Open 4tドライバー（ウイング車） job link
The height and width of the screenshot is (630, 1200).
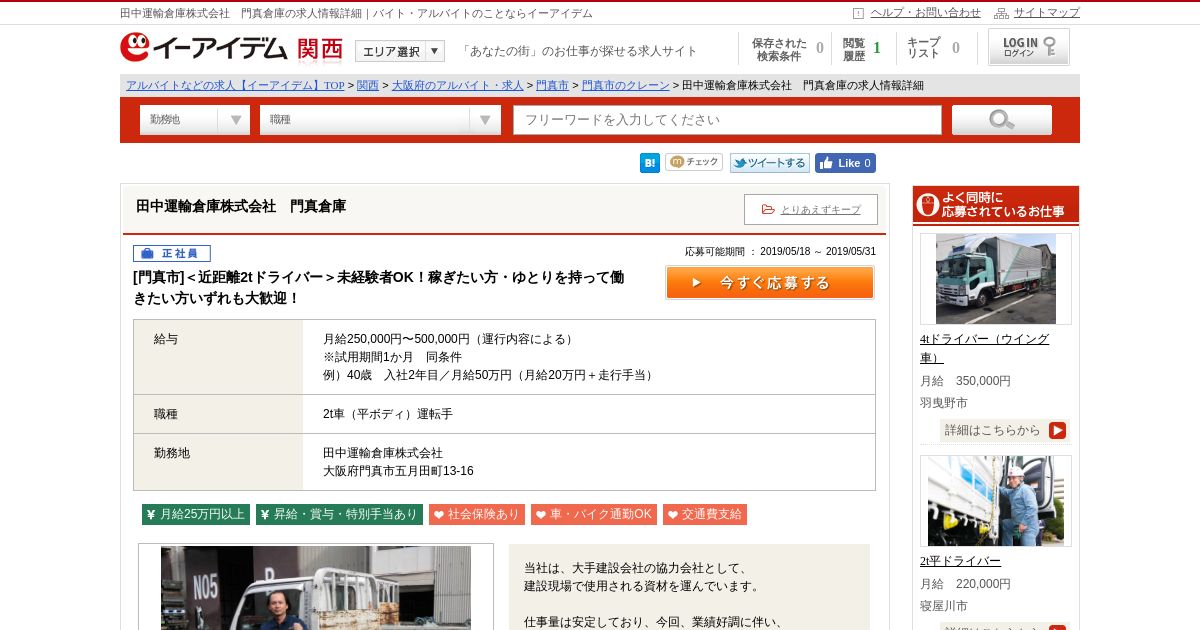point(985,348)
